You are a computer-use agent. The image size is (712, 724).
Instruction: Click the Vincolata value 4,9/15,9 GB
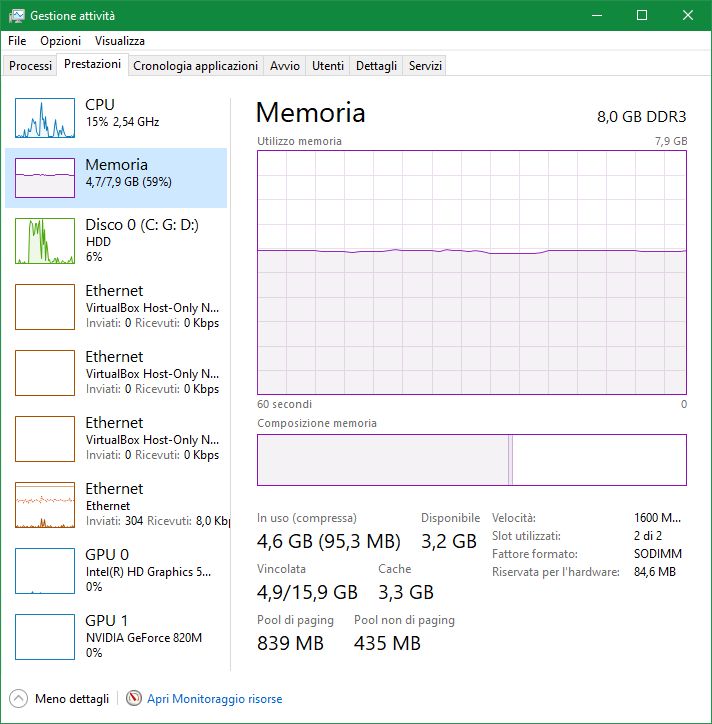(x=308, y=592)
